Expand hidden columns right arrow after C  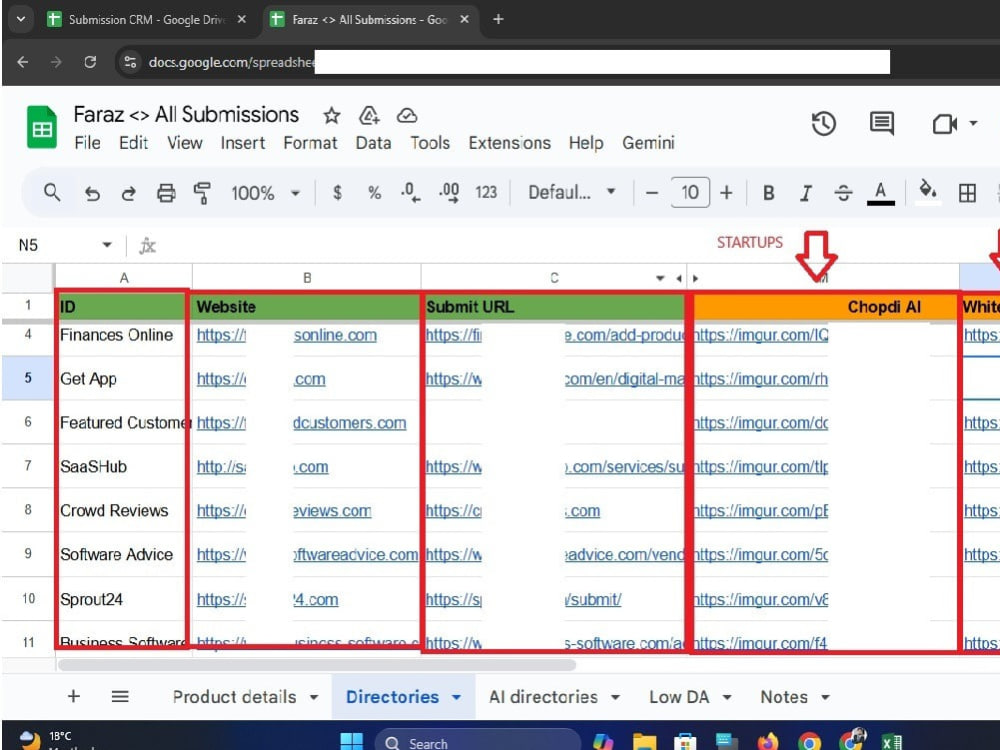(x=696, y=278)
